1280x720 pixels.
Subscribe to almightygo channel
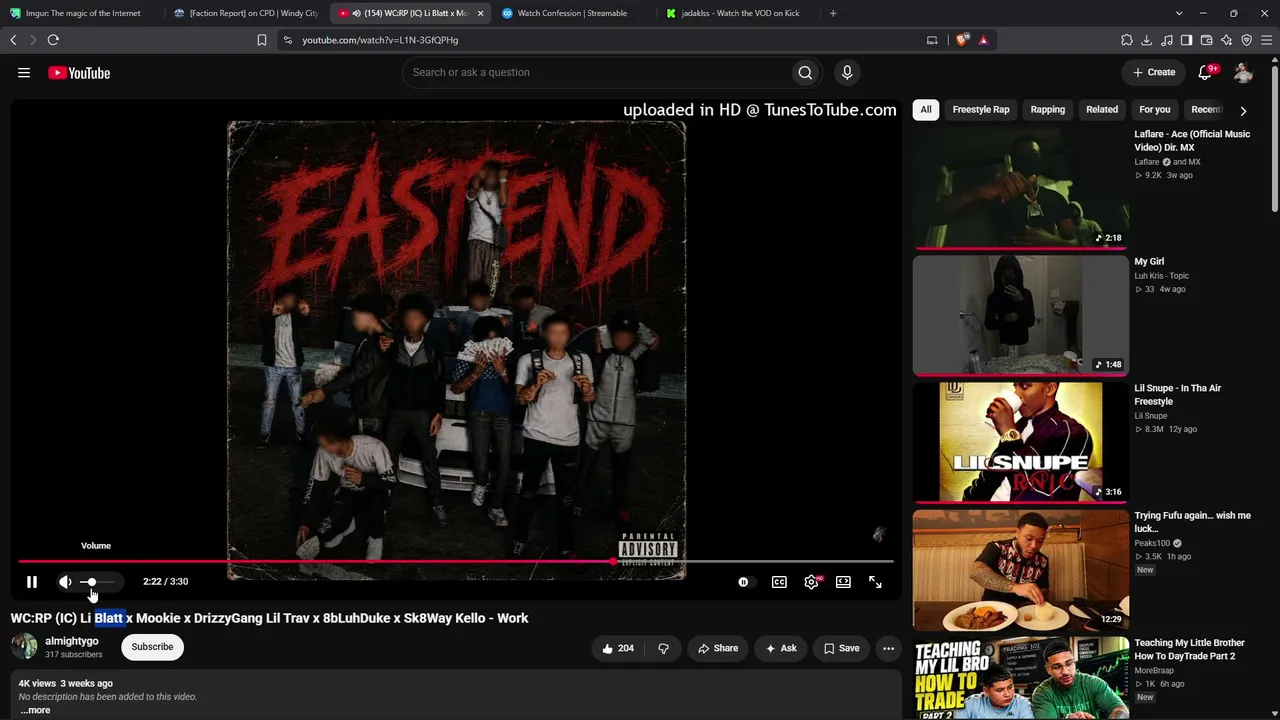152,647
